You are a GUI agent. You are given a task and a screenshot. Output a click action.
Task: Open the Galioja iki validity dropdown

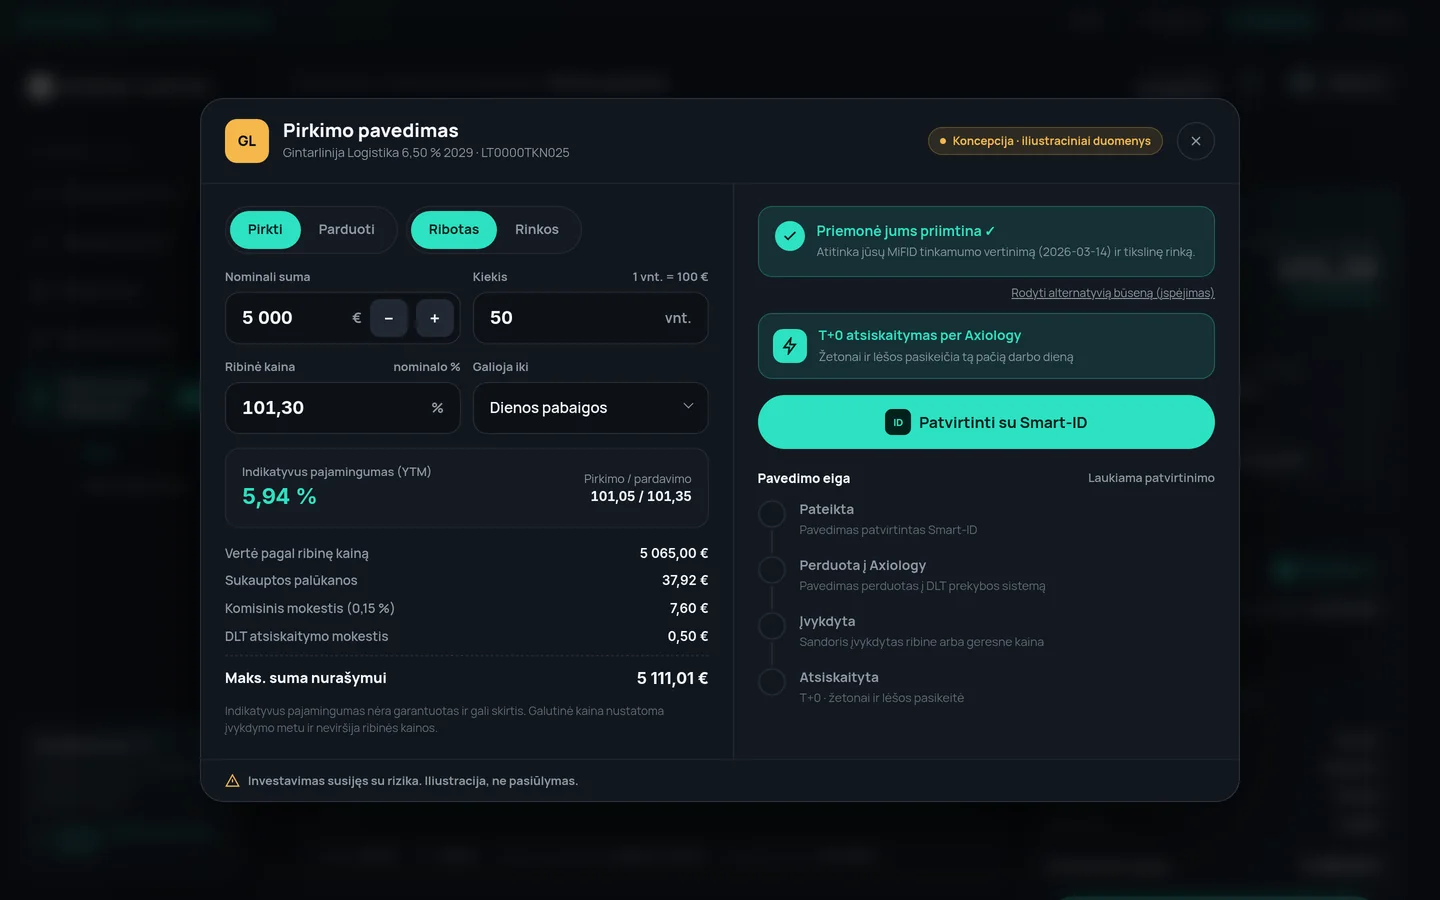[x=591, y=408]
